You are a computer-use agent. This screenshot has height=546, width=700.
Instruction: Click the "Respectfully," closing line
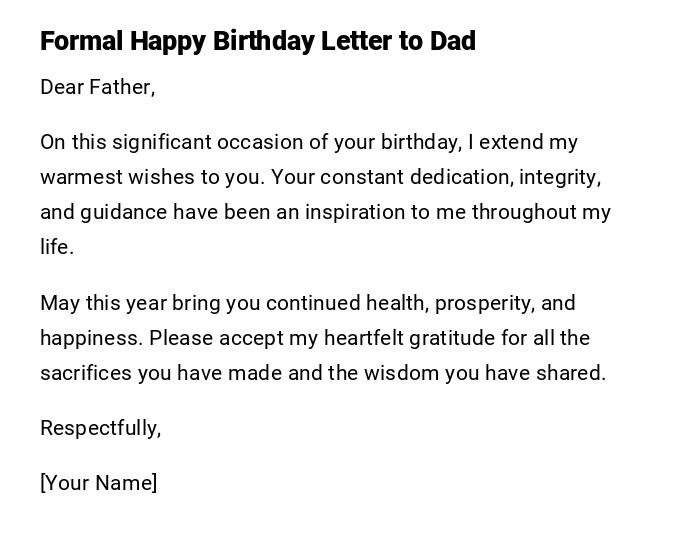[x=100, y=428]
